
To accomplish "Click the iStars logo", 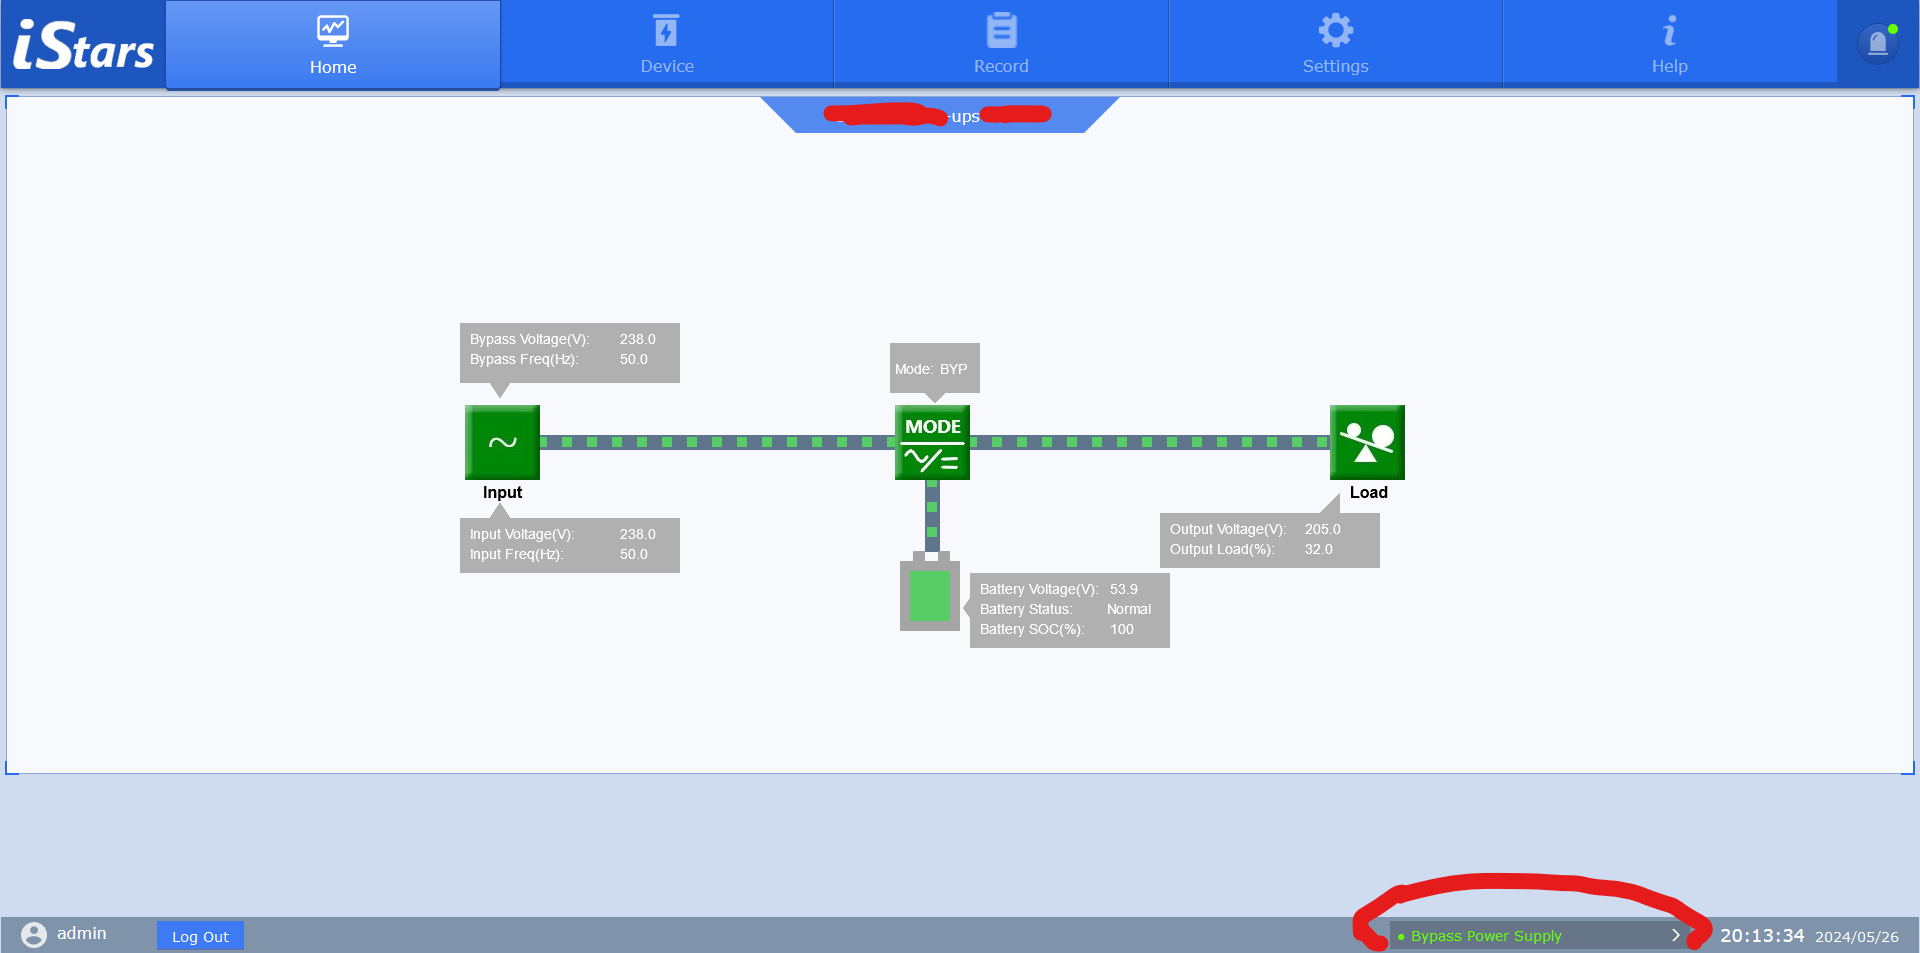I will (84, 46).
